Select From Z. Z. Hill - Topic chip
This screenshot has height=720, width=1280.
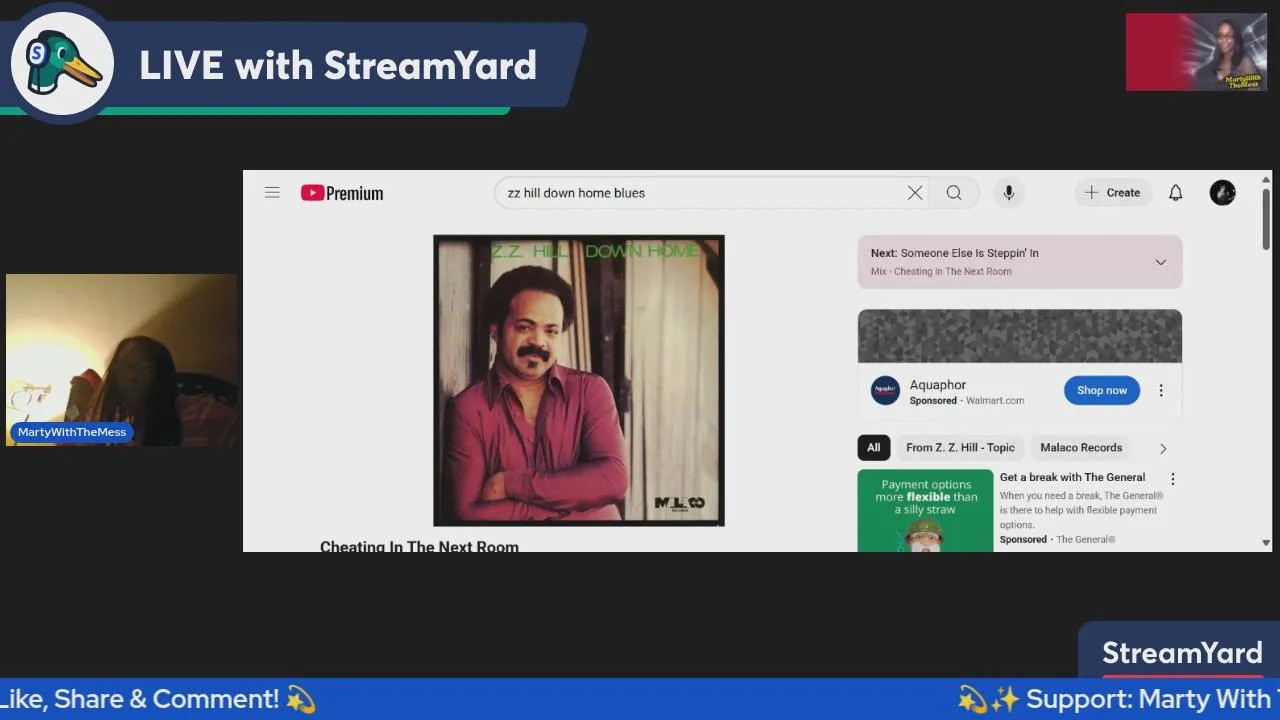[960, 448]
